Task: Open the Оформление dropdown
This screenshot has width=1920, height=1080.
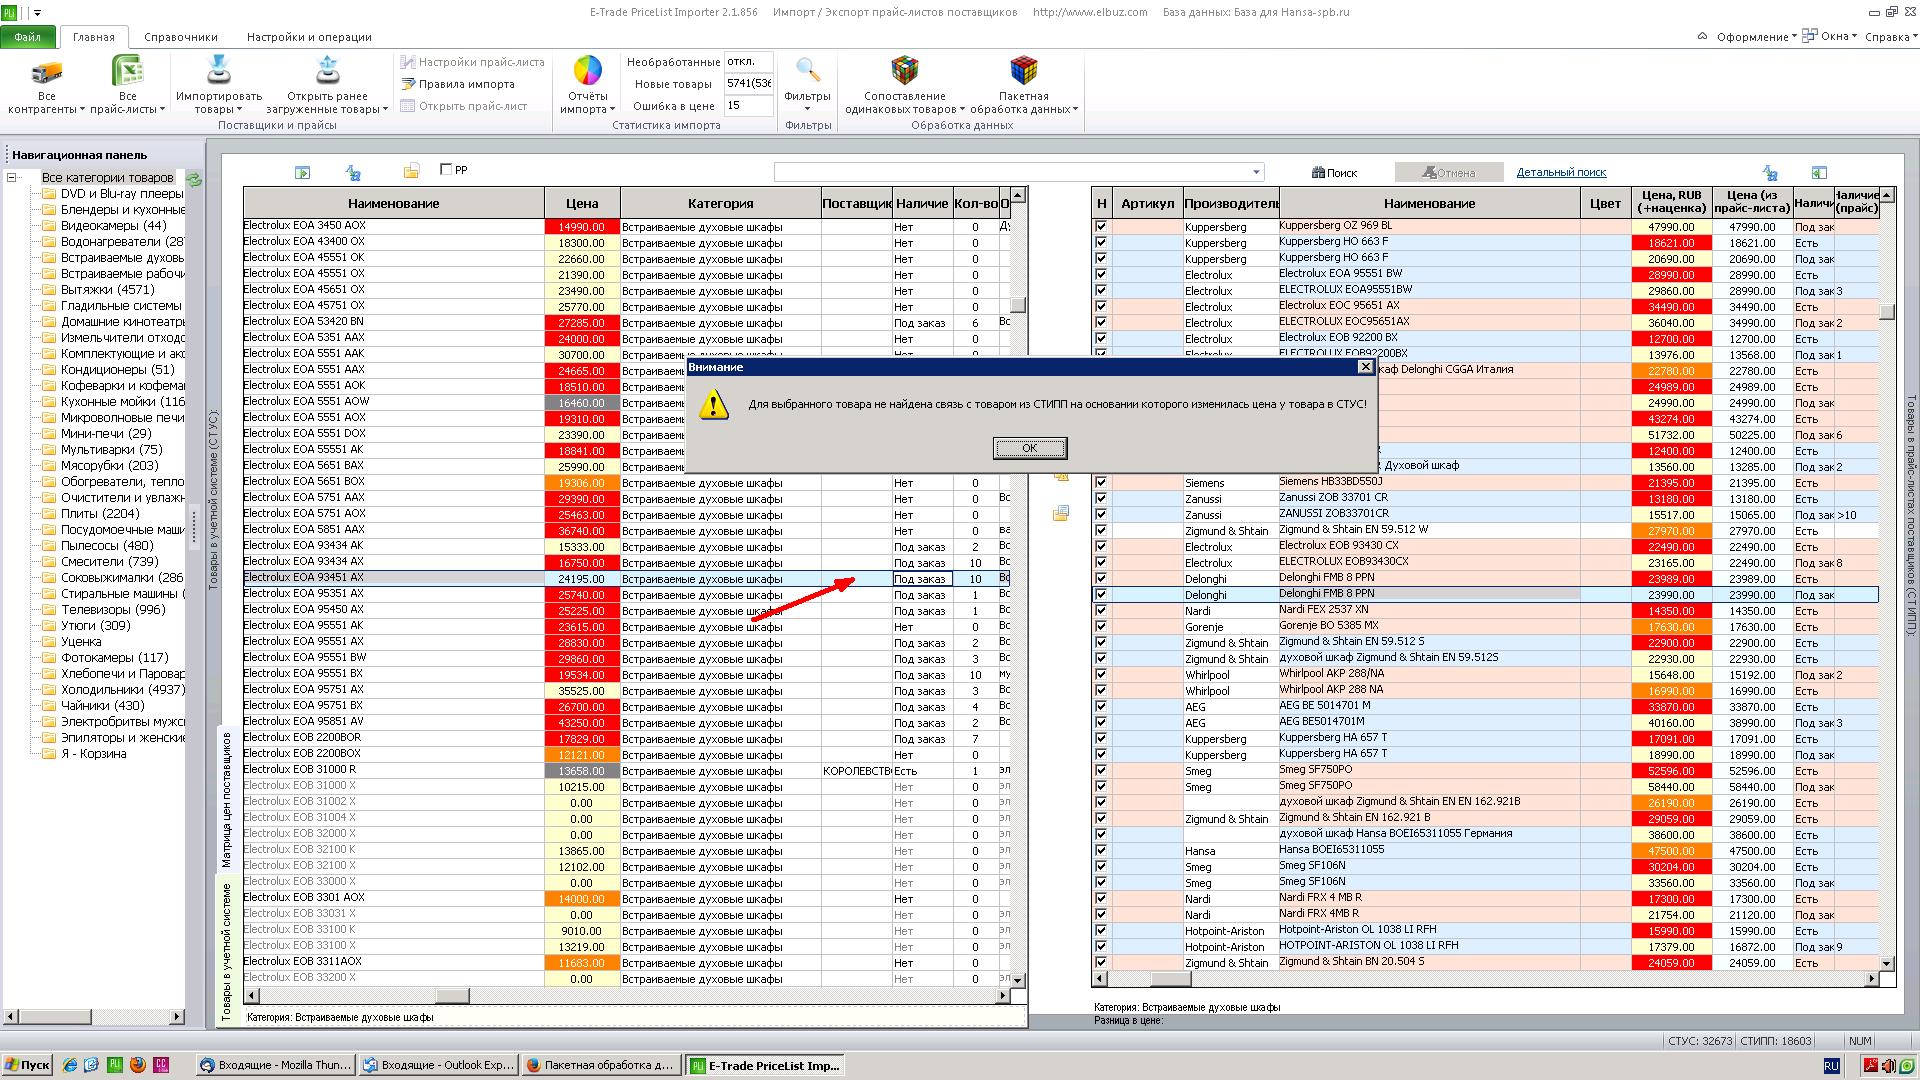Action: coord(1756,37)
